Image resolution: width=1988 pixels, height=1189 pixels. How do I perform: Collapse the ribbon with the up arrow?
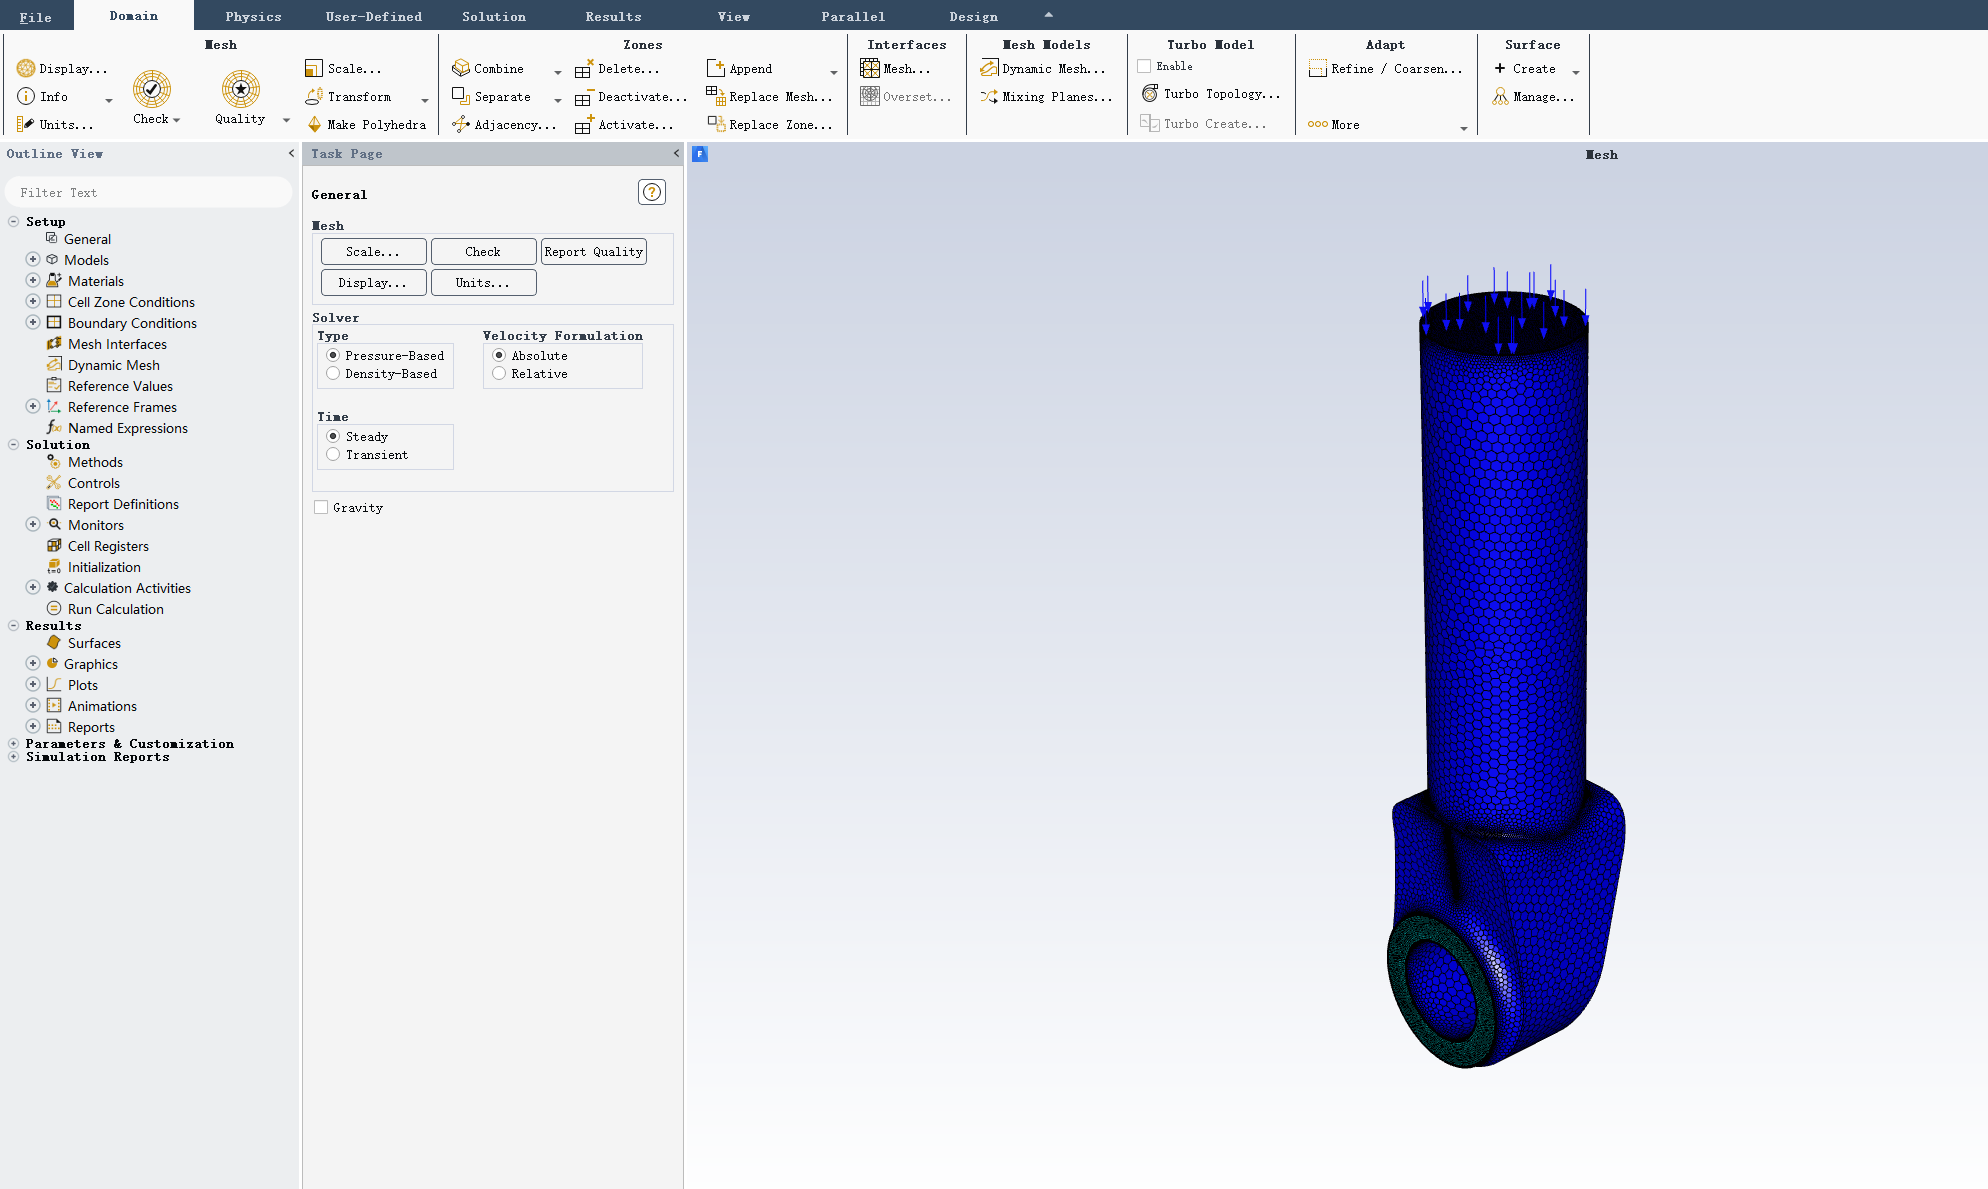pos(1048,15)
